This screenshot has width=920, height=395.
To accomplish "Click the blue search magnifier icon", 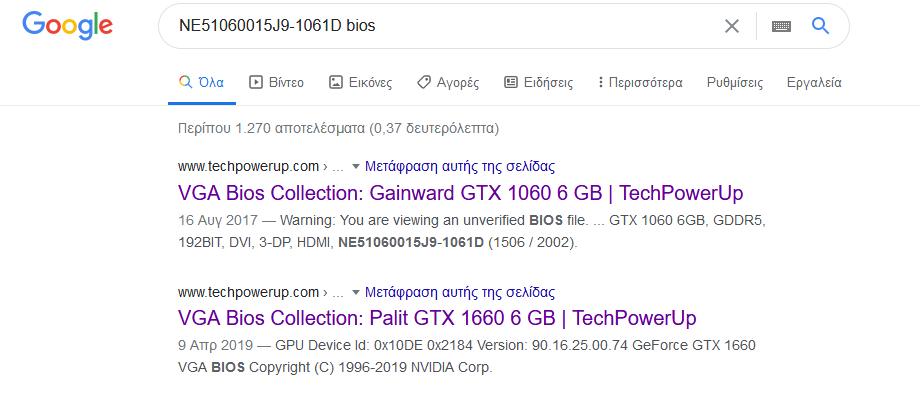I will (820, 26).
